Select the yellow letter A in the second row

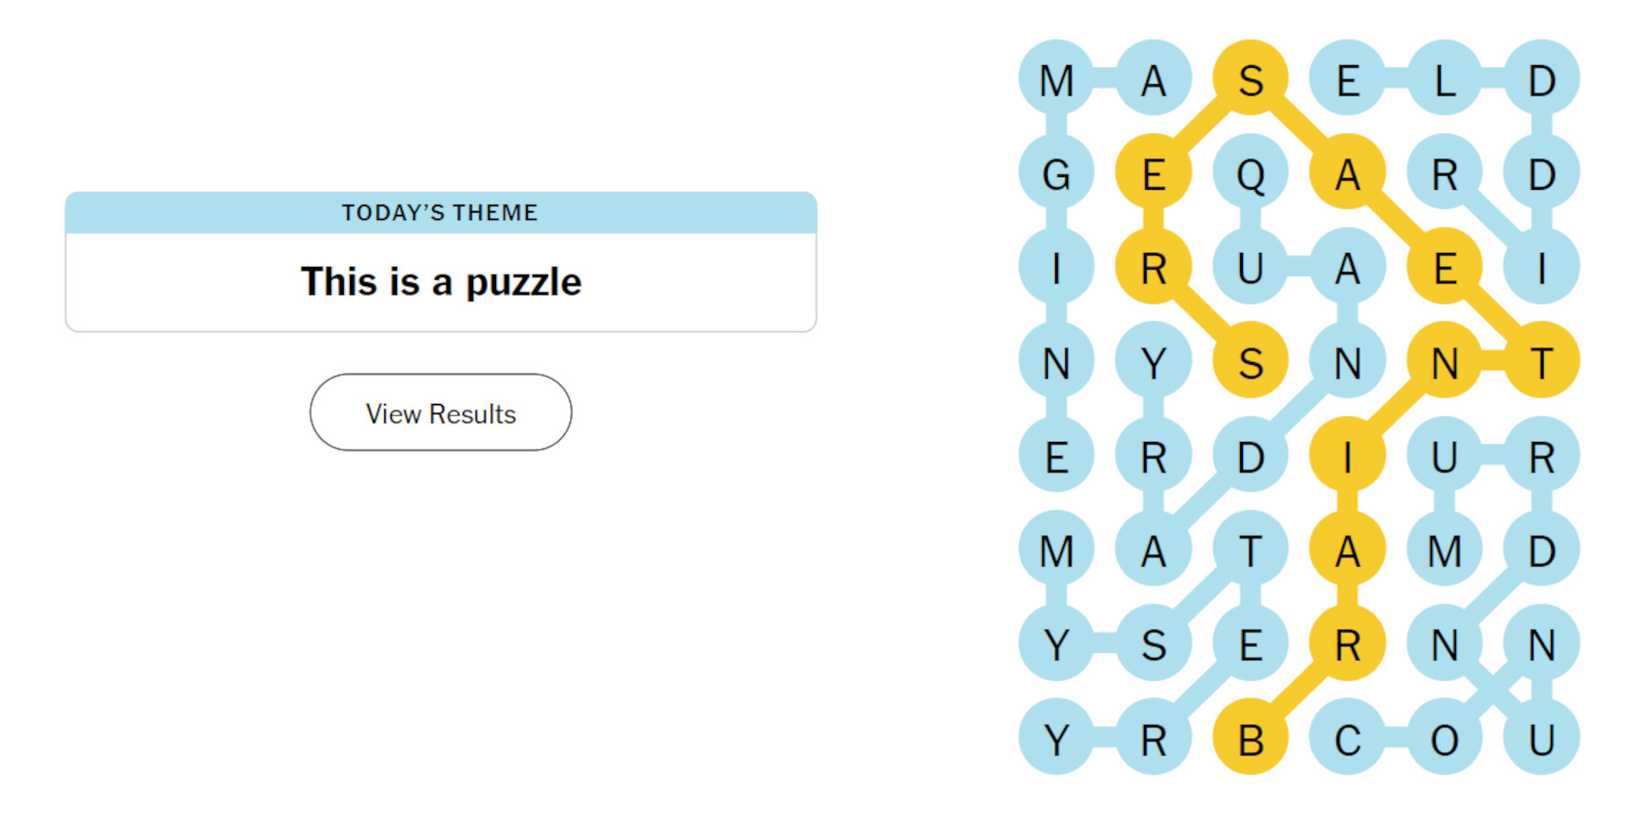[1350, 175]
